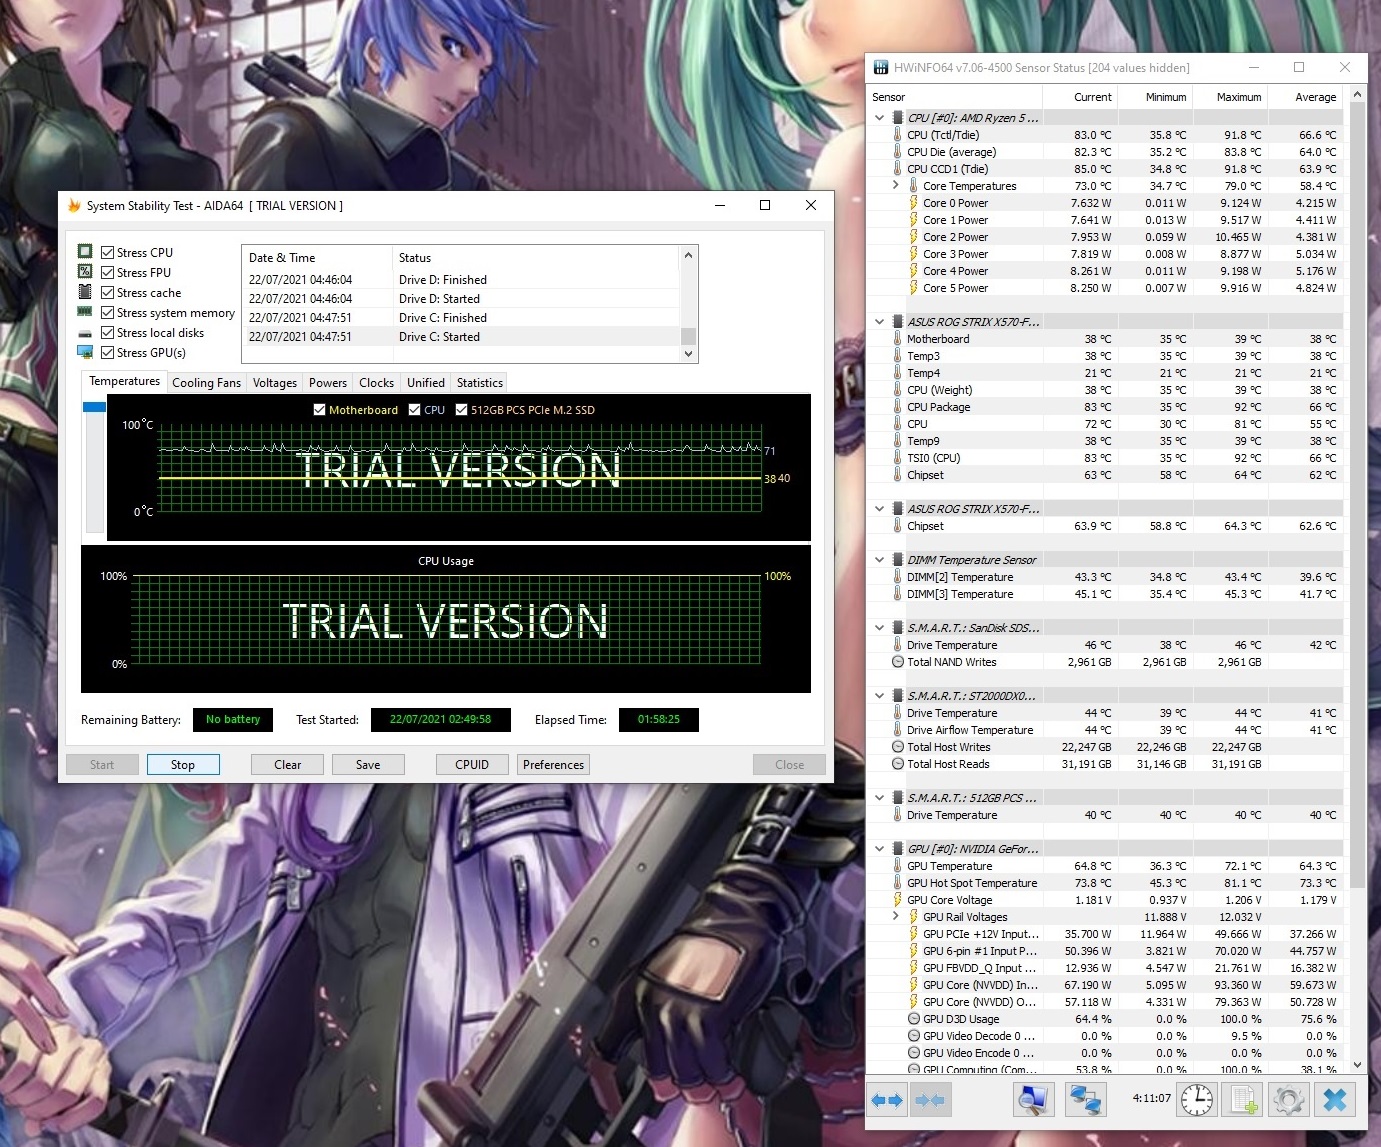Viewport: 1381px width, 1147px height.
Task: Open the Powers tab
Action: pyautogui.click(x=328, y=383)
